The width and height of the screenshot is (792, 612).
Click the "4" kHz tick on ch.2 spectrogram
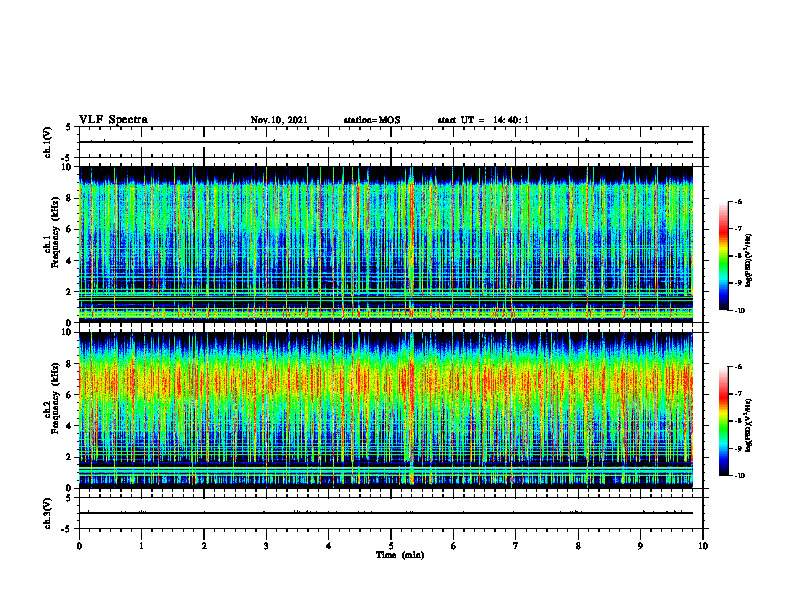pyautogui.click(x=70, y=426)
